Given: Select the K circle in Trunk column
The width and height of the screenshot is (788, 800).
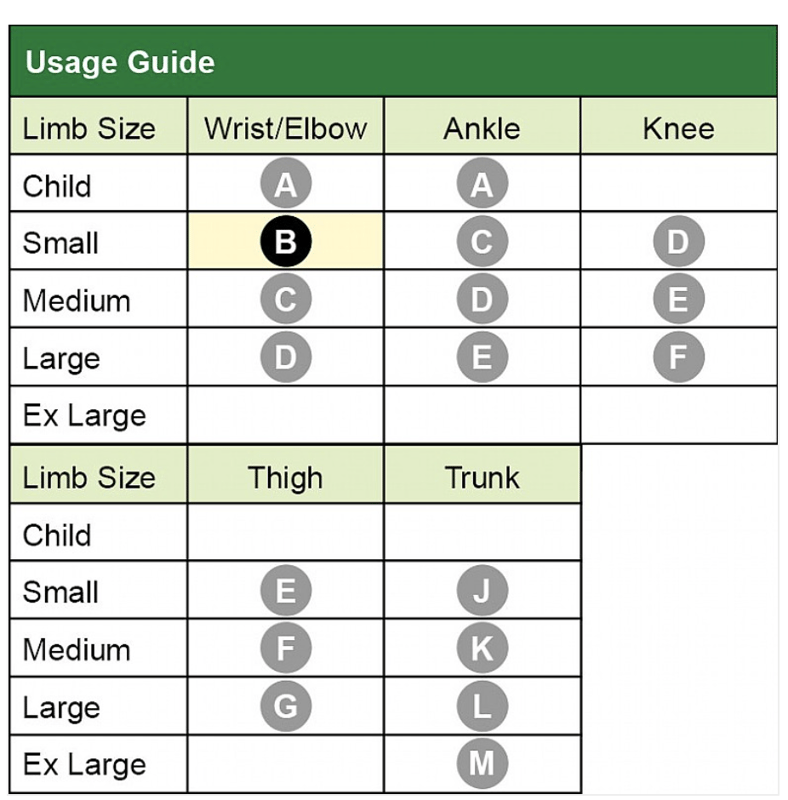Looking at the screenshot, I should pos(482,649).
